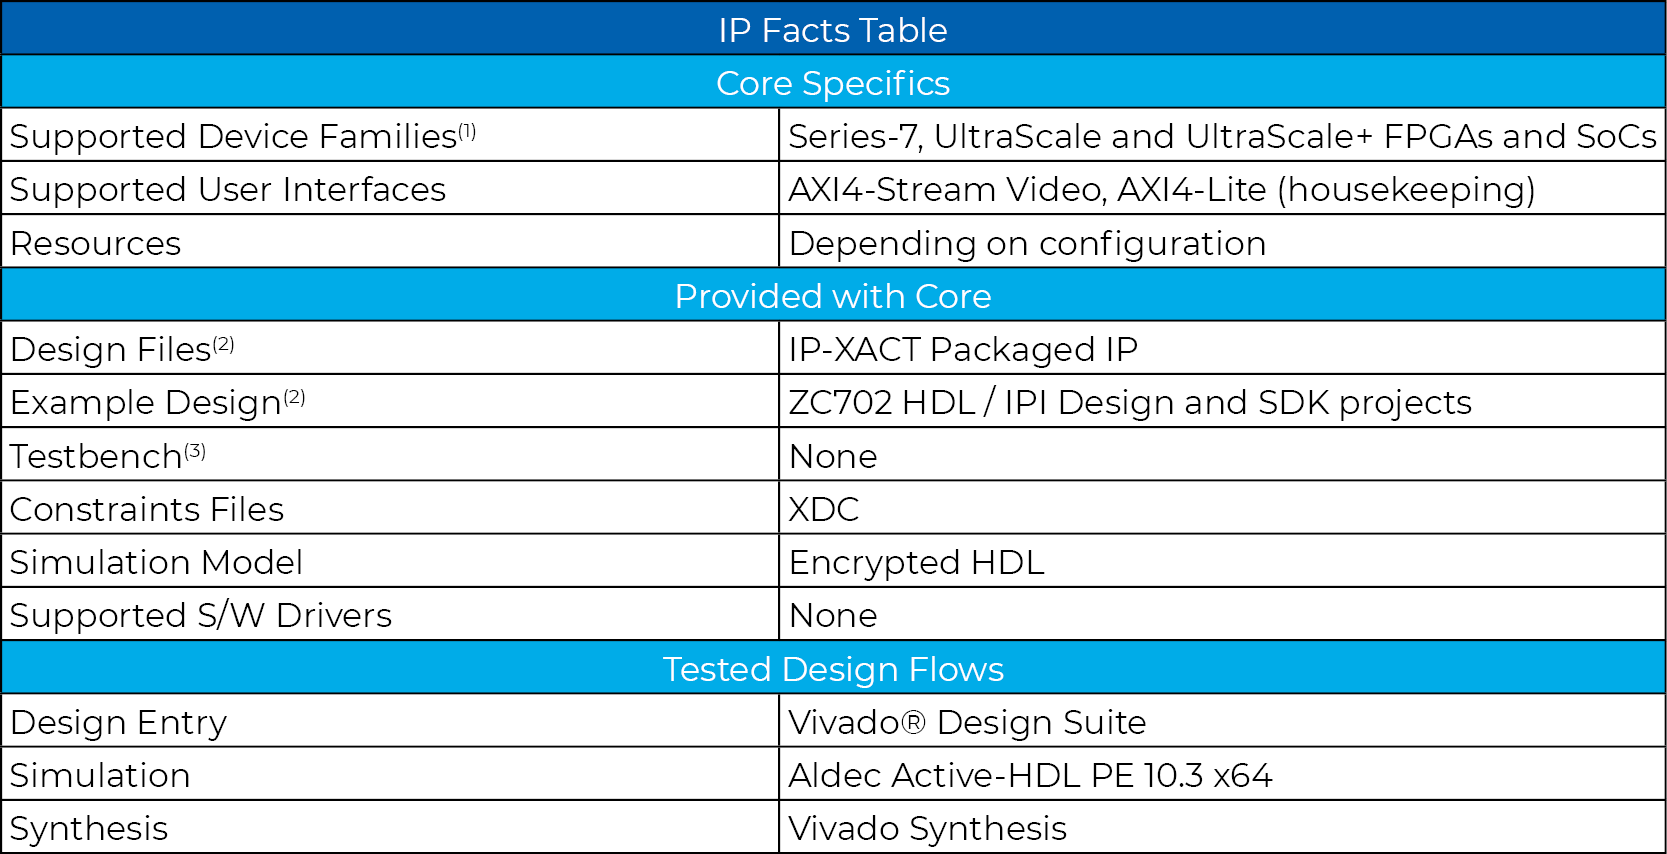Select the Core Specifics section header
The image size is (1667, 854).
coord(833,83)
